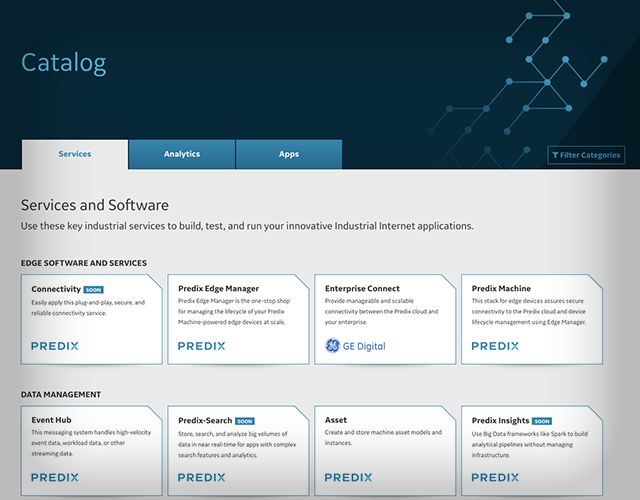The height and width of the screenshot is (500, 640).
Task: Open the Event Hub card title
Action: pyautogui.click(x=51, y=420)
